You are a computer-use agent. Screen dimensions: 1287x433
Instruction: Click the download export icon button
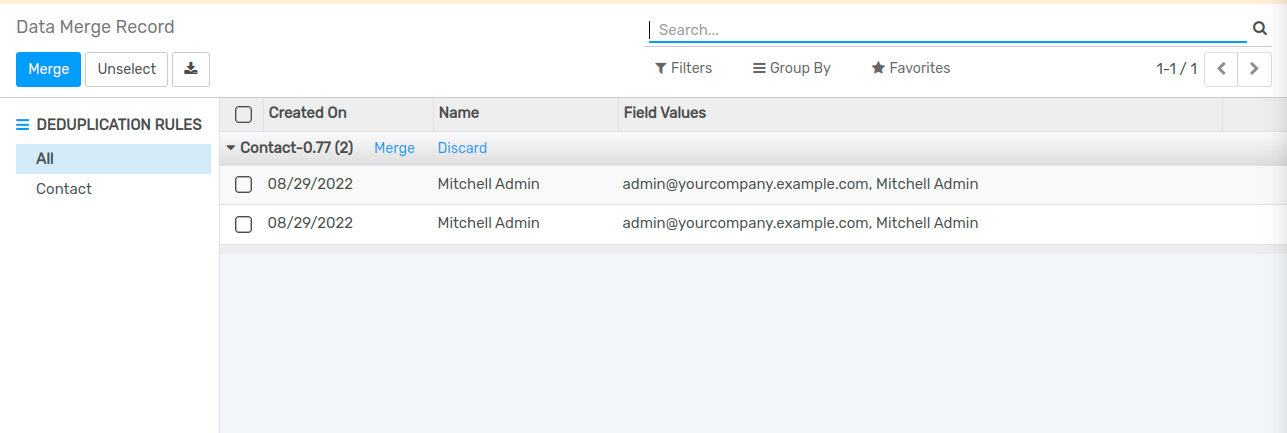pos(191,69)
